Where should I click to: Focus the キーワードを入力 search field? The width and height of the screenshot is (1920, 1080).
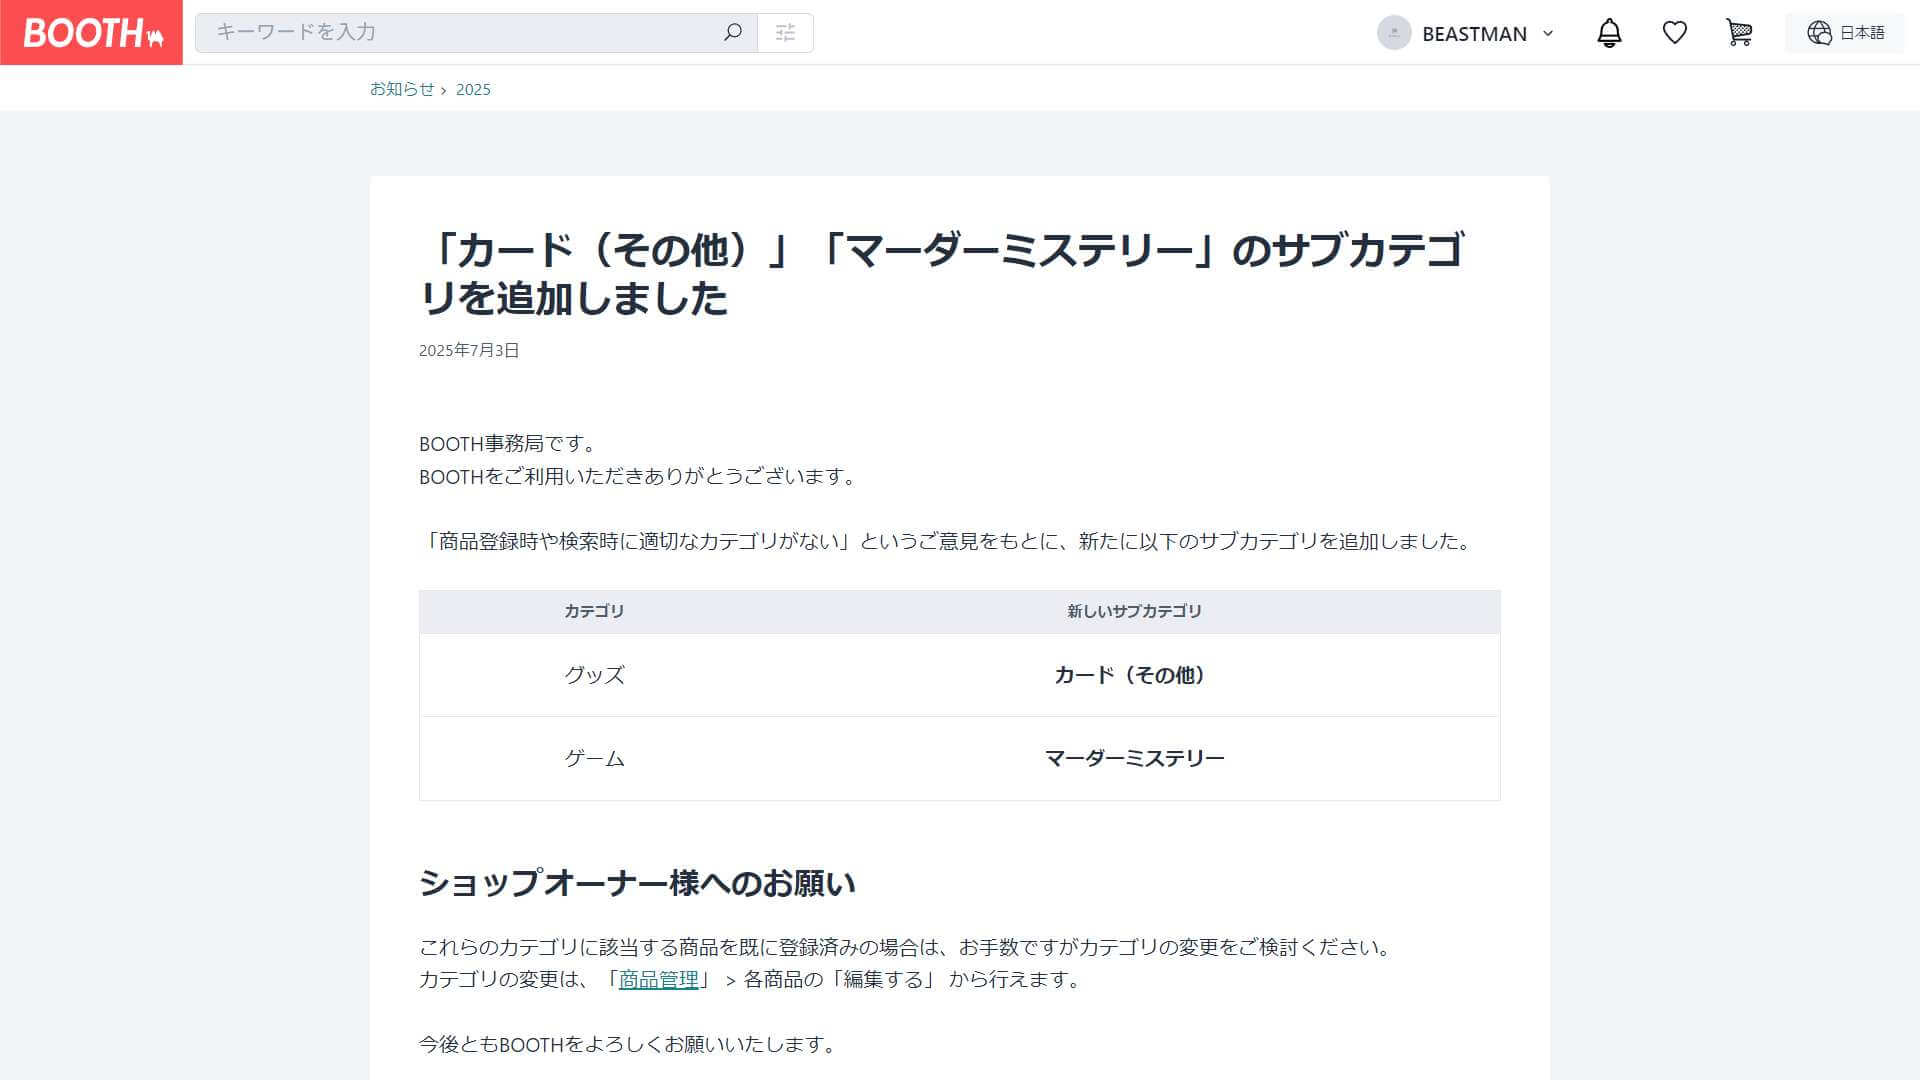click(x=476, y=33)
